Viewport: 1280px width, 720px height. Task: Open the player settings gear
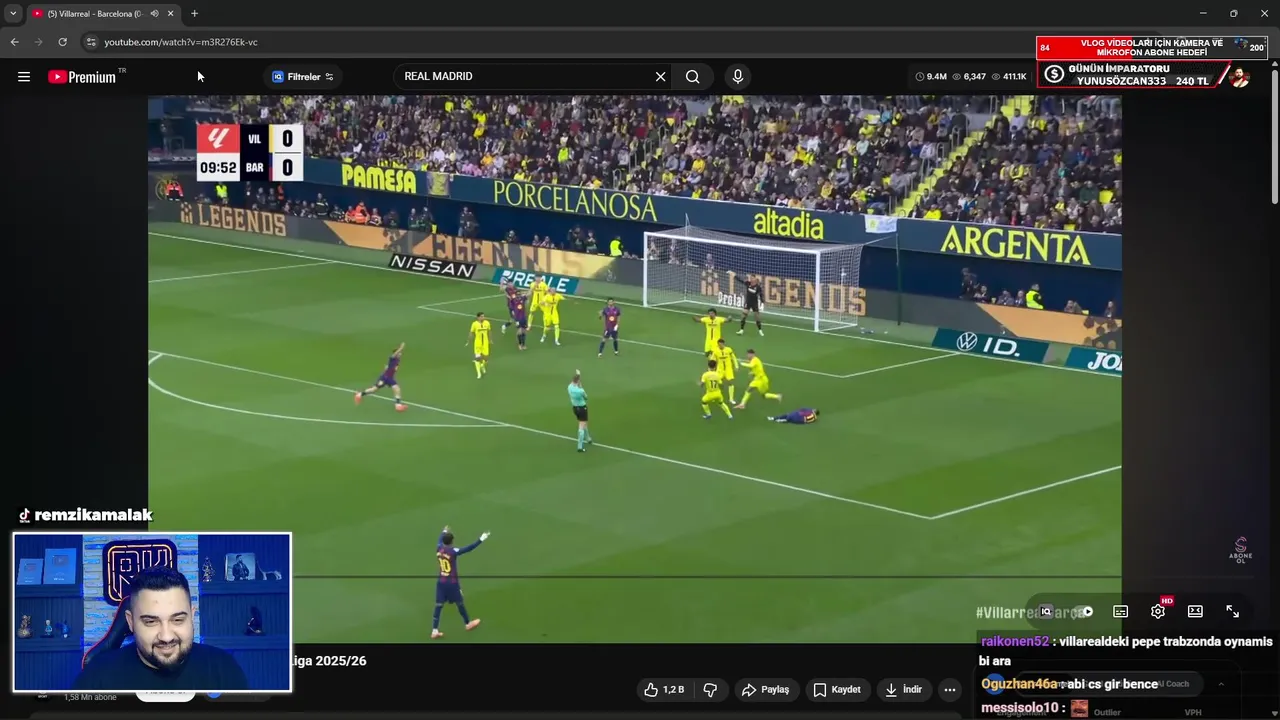1158,611
